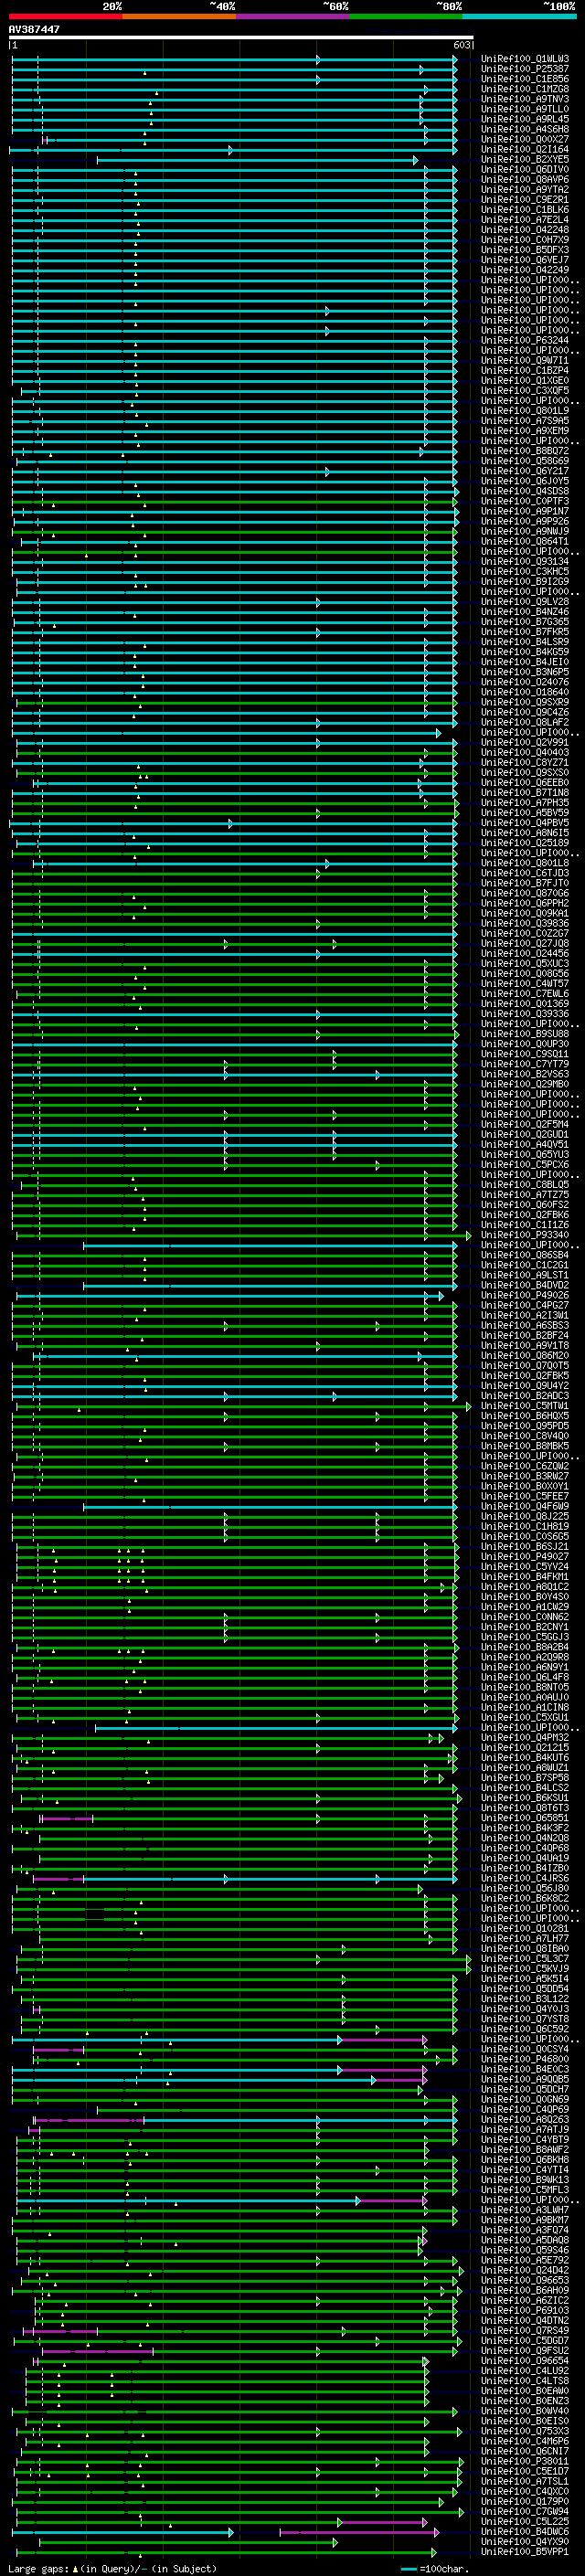Open hit UniRef100_B4JEI0

pos(525,662)
